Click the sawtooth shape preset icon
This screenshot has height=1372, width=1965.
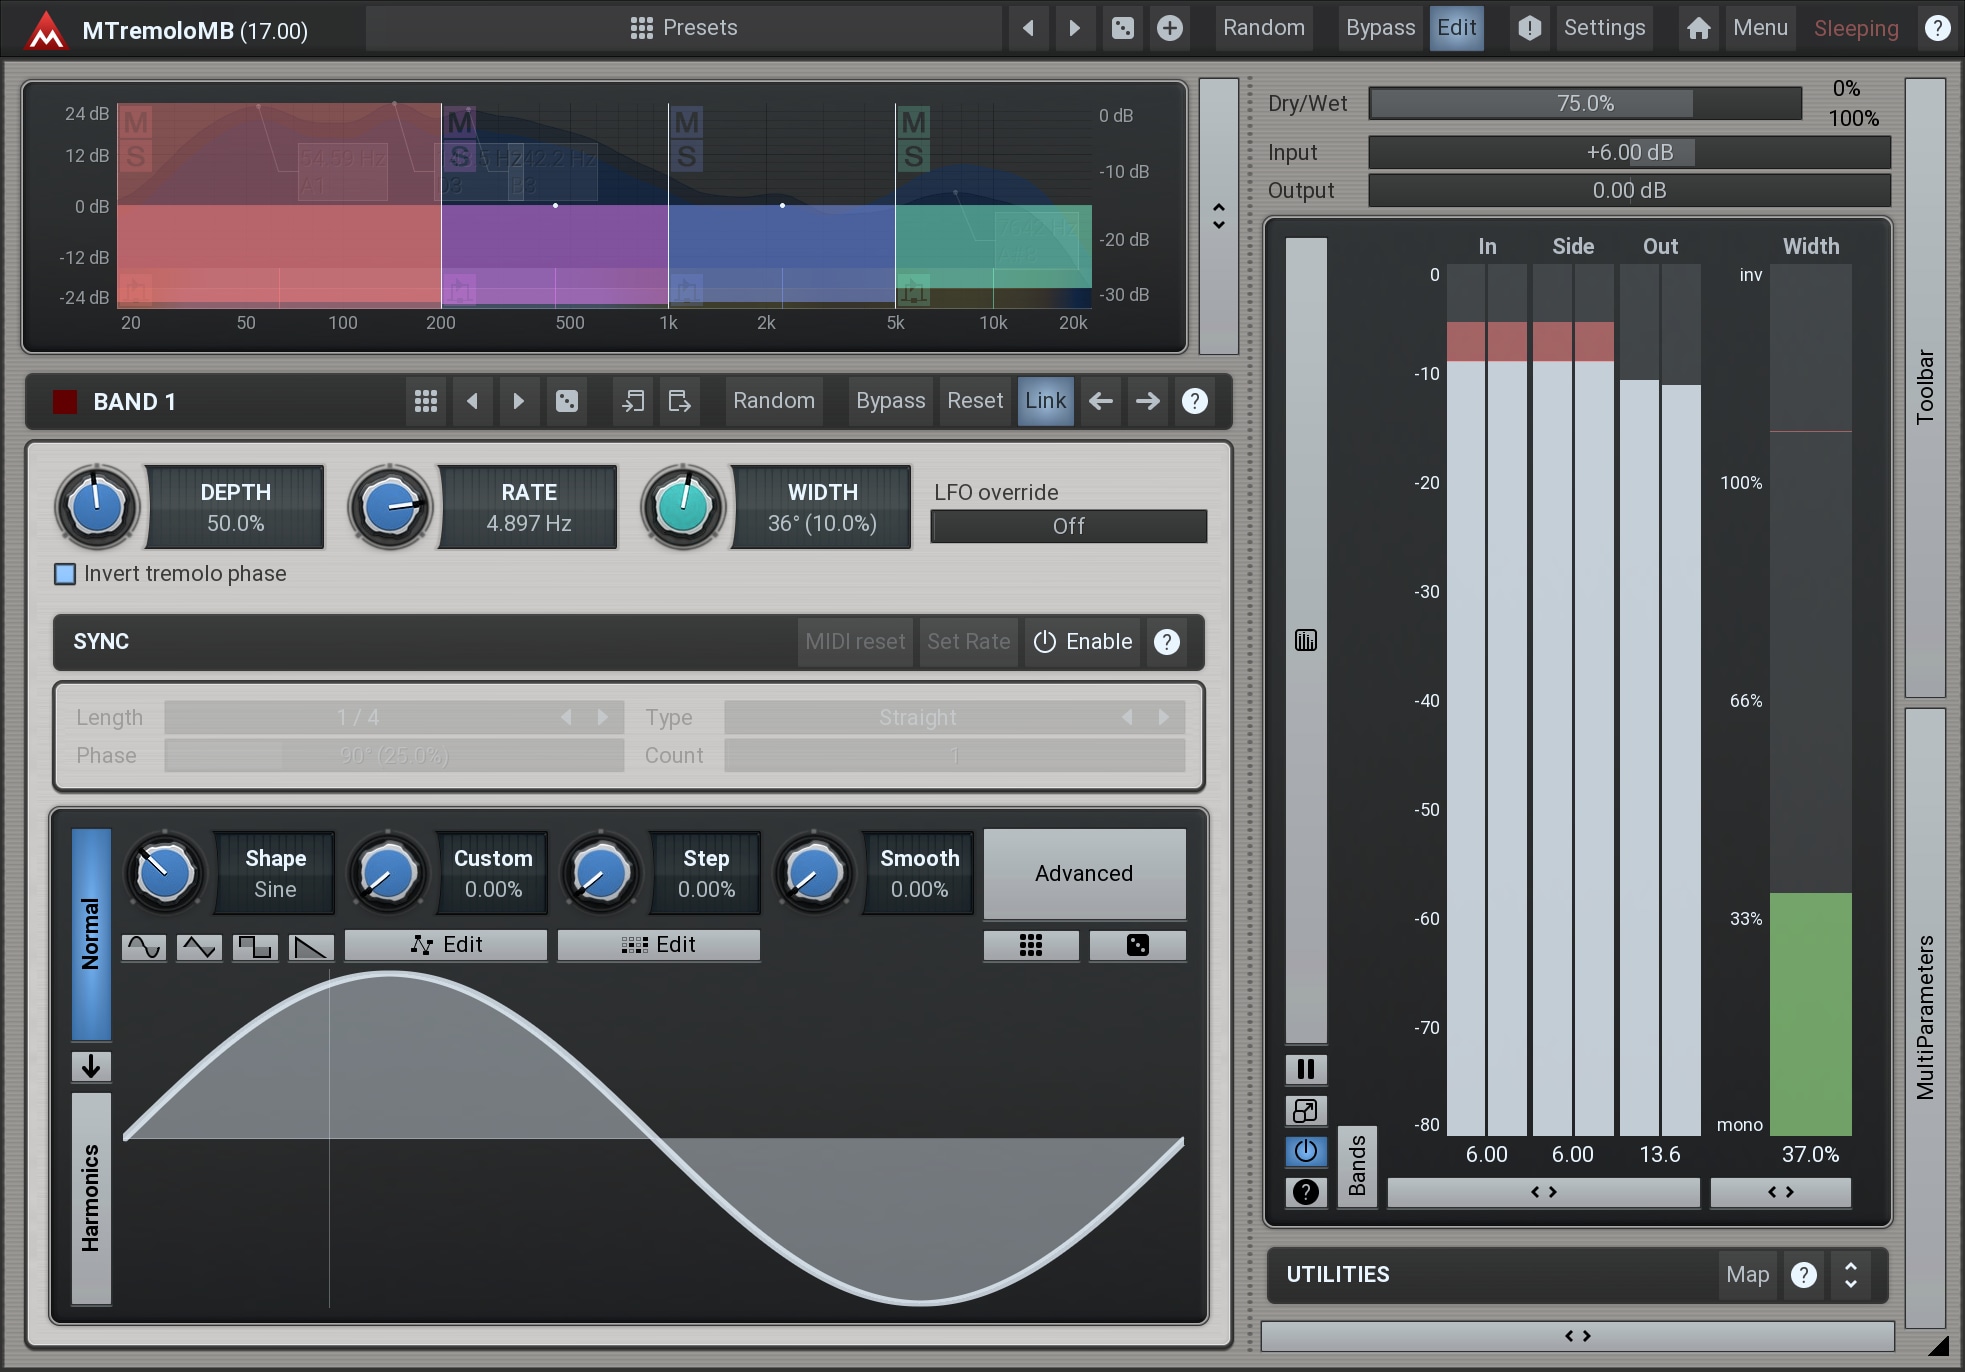point(311,946)
